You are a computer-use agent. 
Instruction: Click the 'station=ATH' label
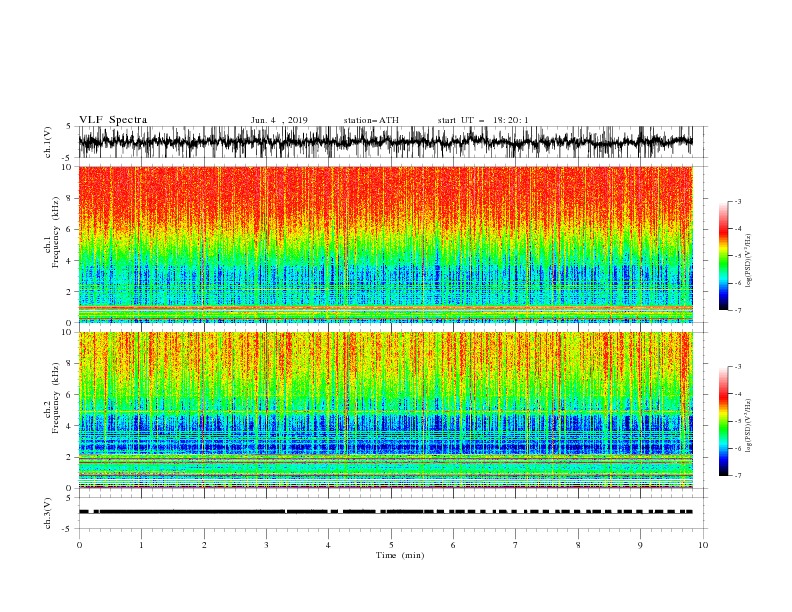tap(371, 120)
